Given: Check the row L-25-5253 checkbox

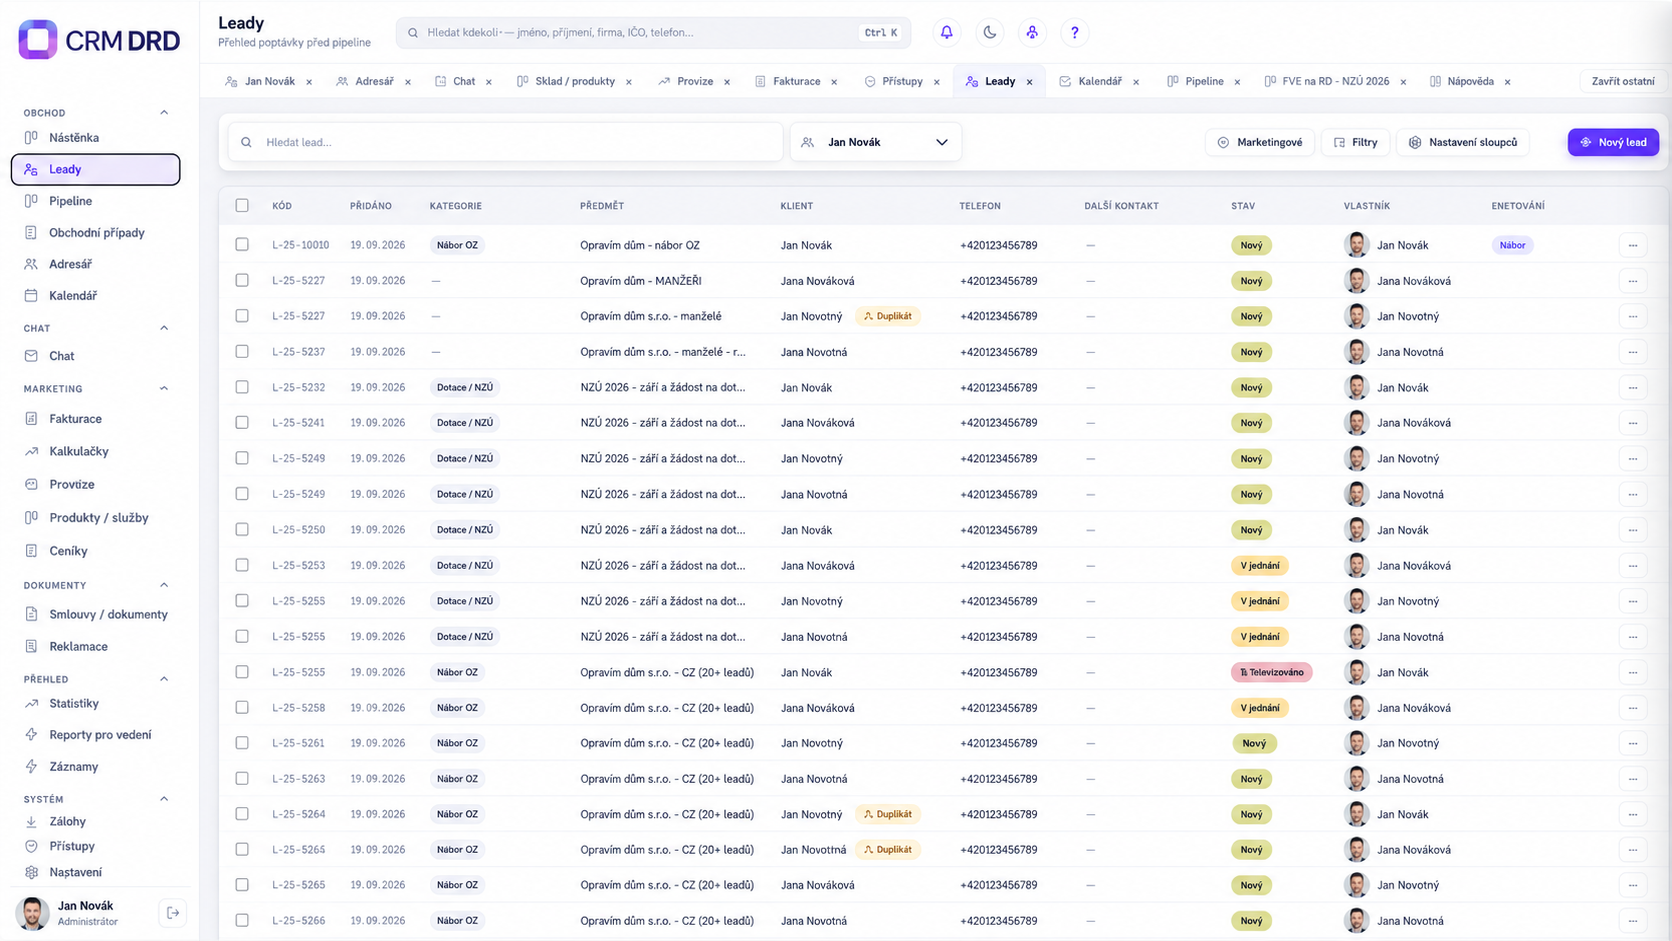Looking at the screenshot, I should [x=242, y=565].
